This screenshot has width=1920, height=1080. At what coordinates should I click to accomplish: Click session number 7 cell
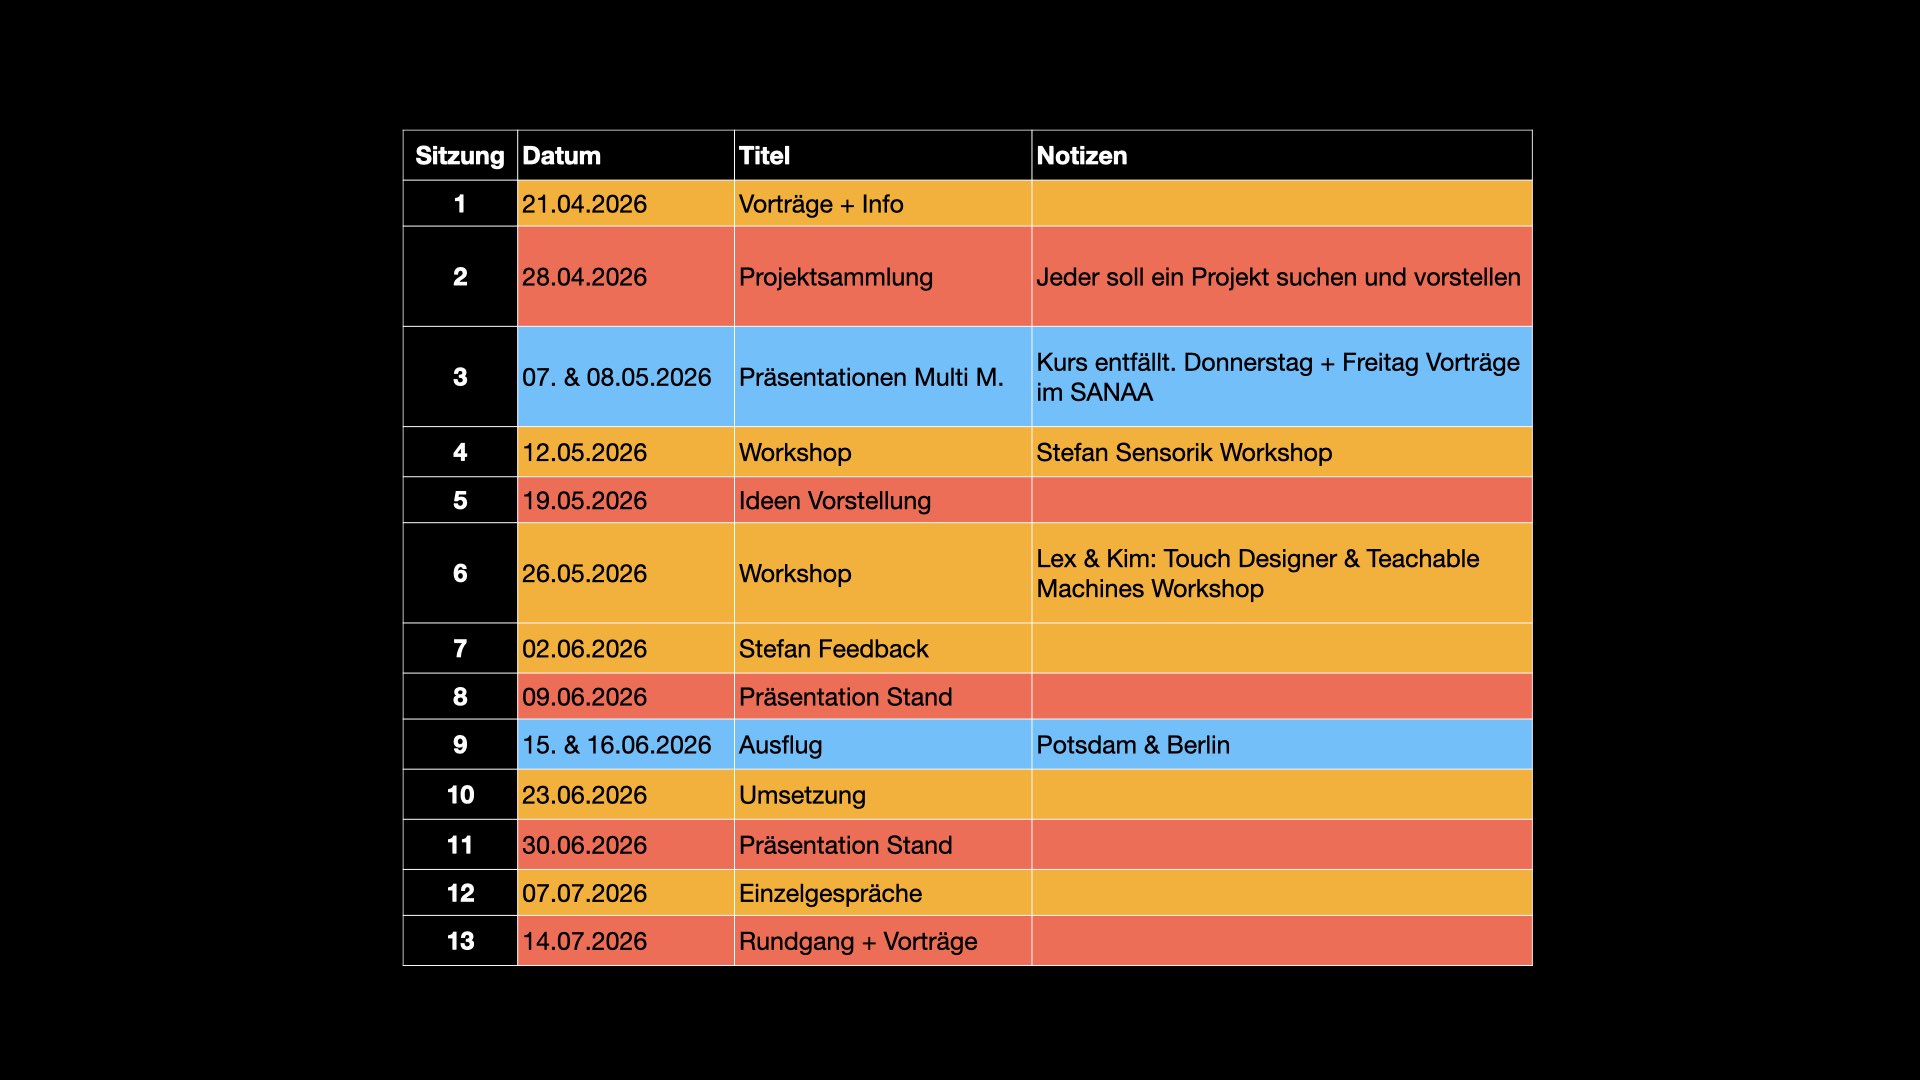click(460, 648)
